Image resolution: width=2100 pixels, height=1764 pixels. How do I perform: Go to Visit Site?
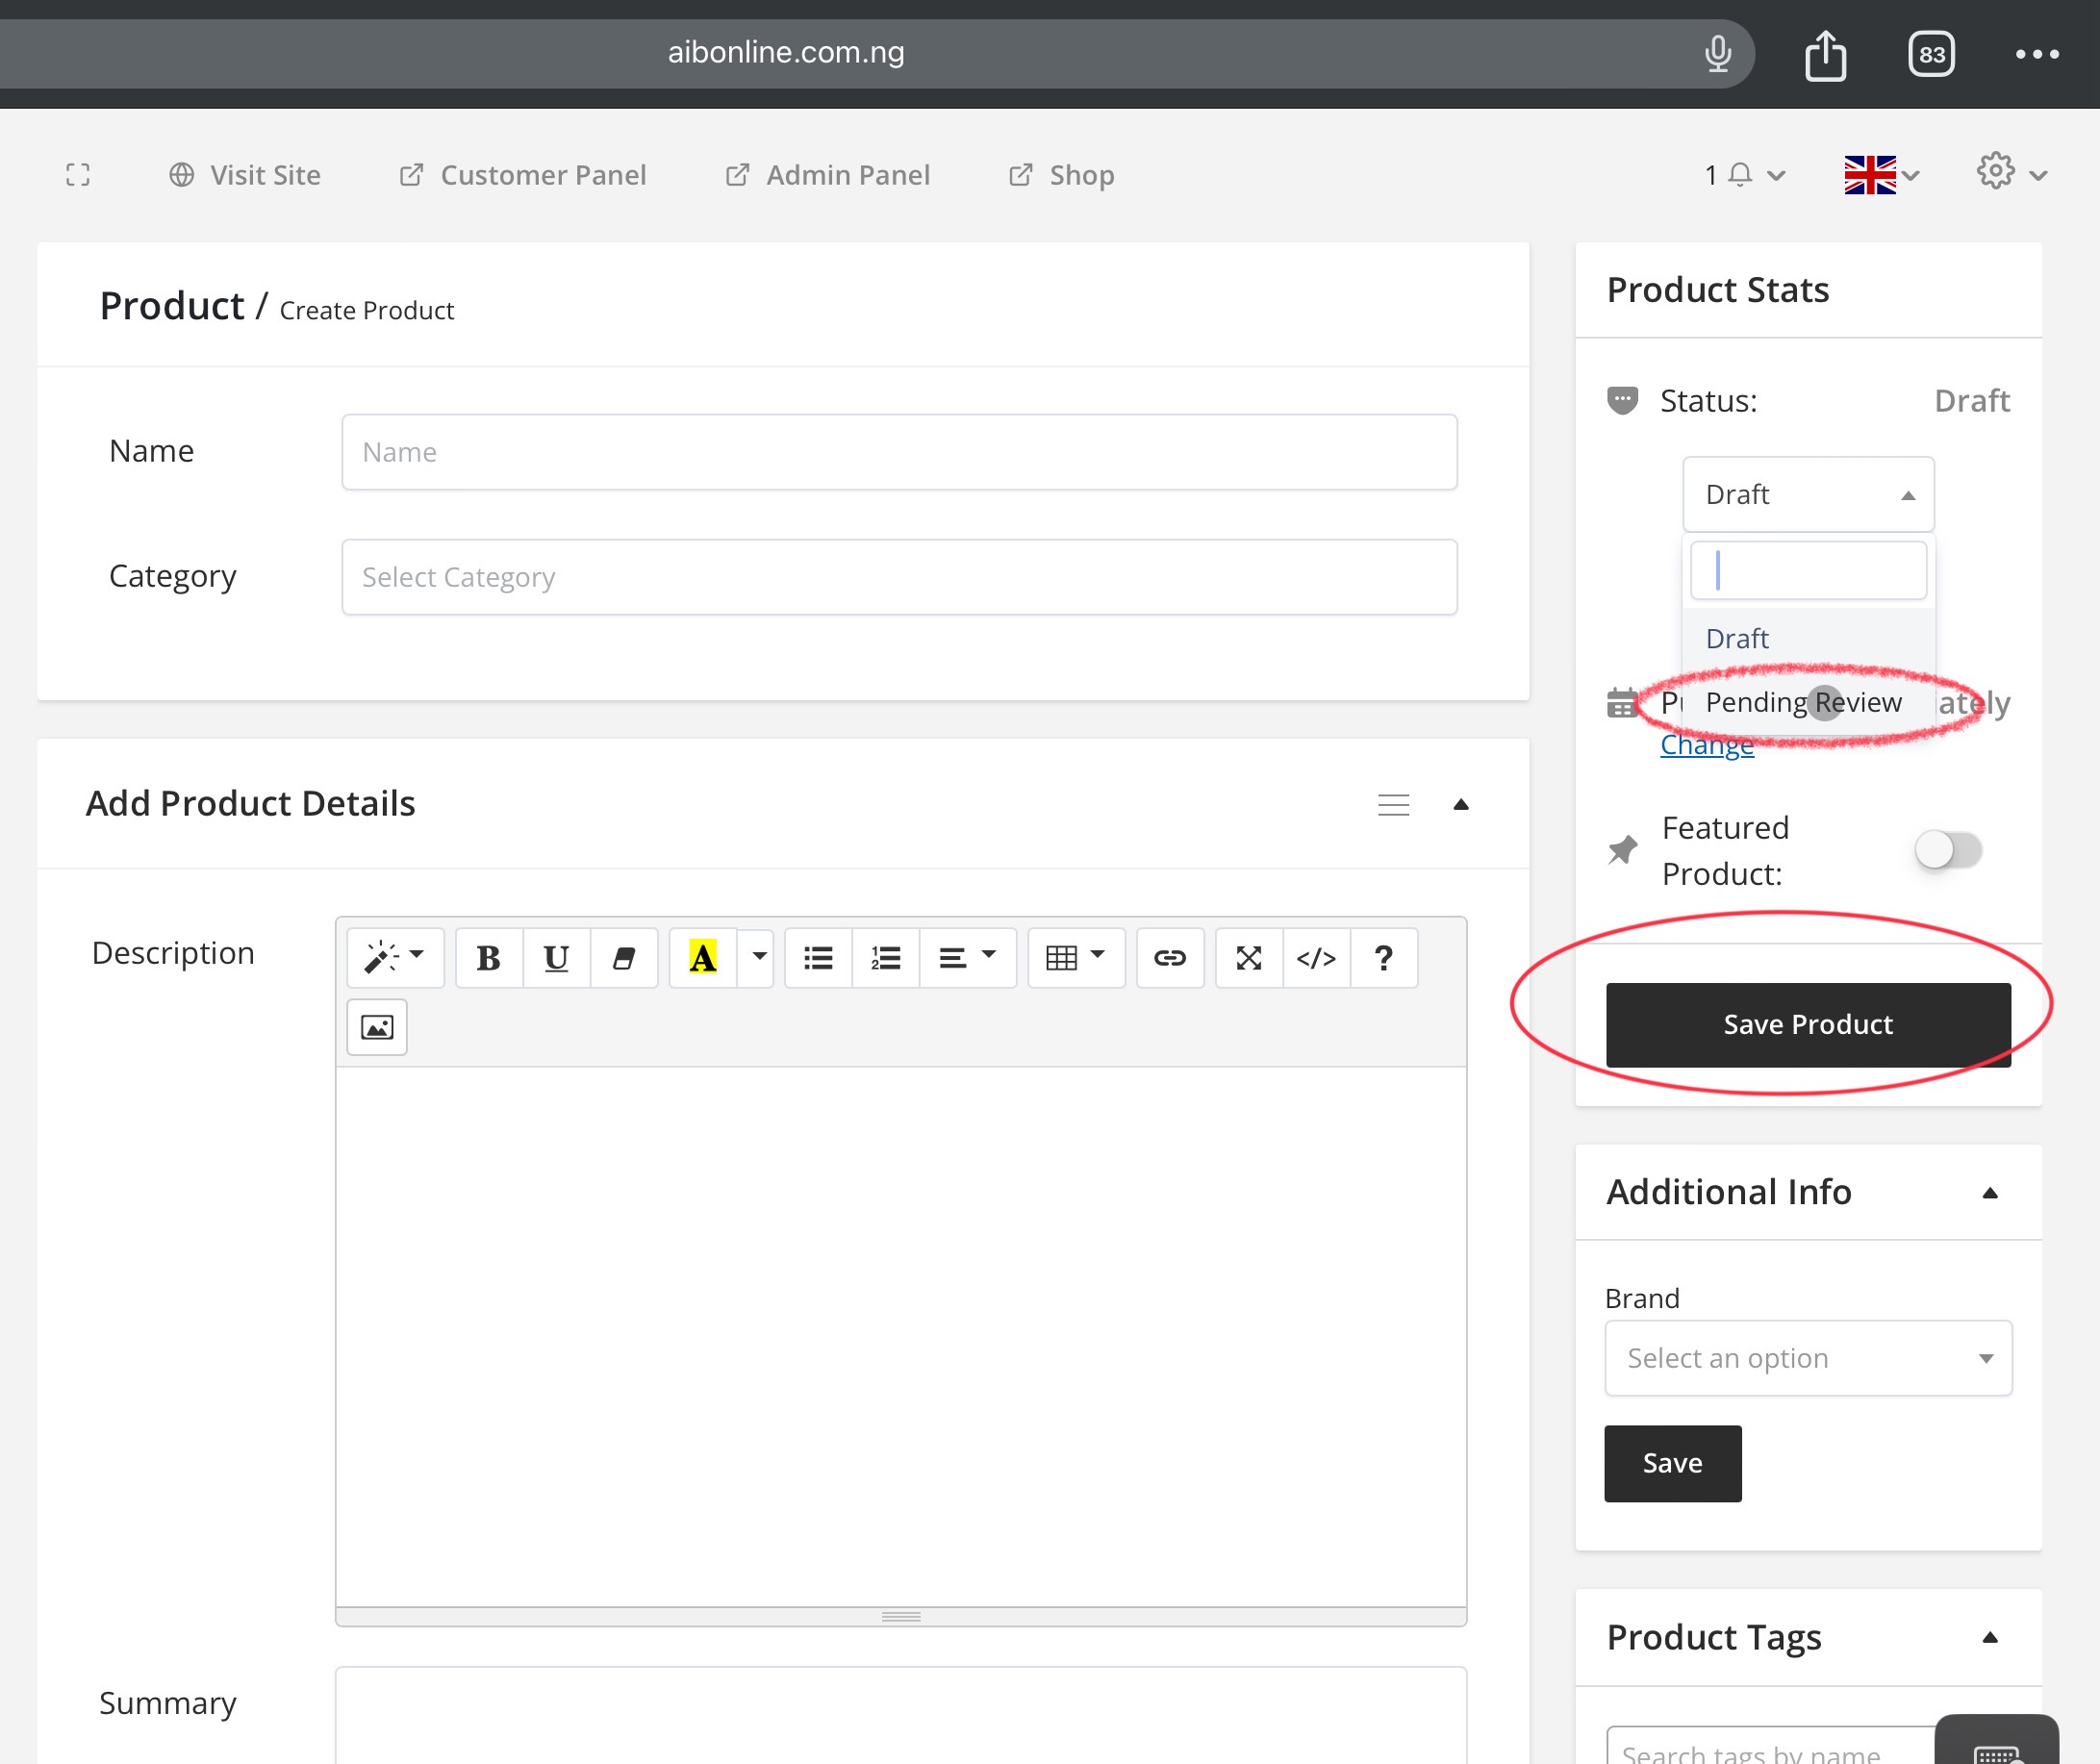click(x=245, y=175)
